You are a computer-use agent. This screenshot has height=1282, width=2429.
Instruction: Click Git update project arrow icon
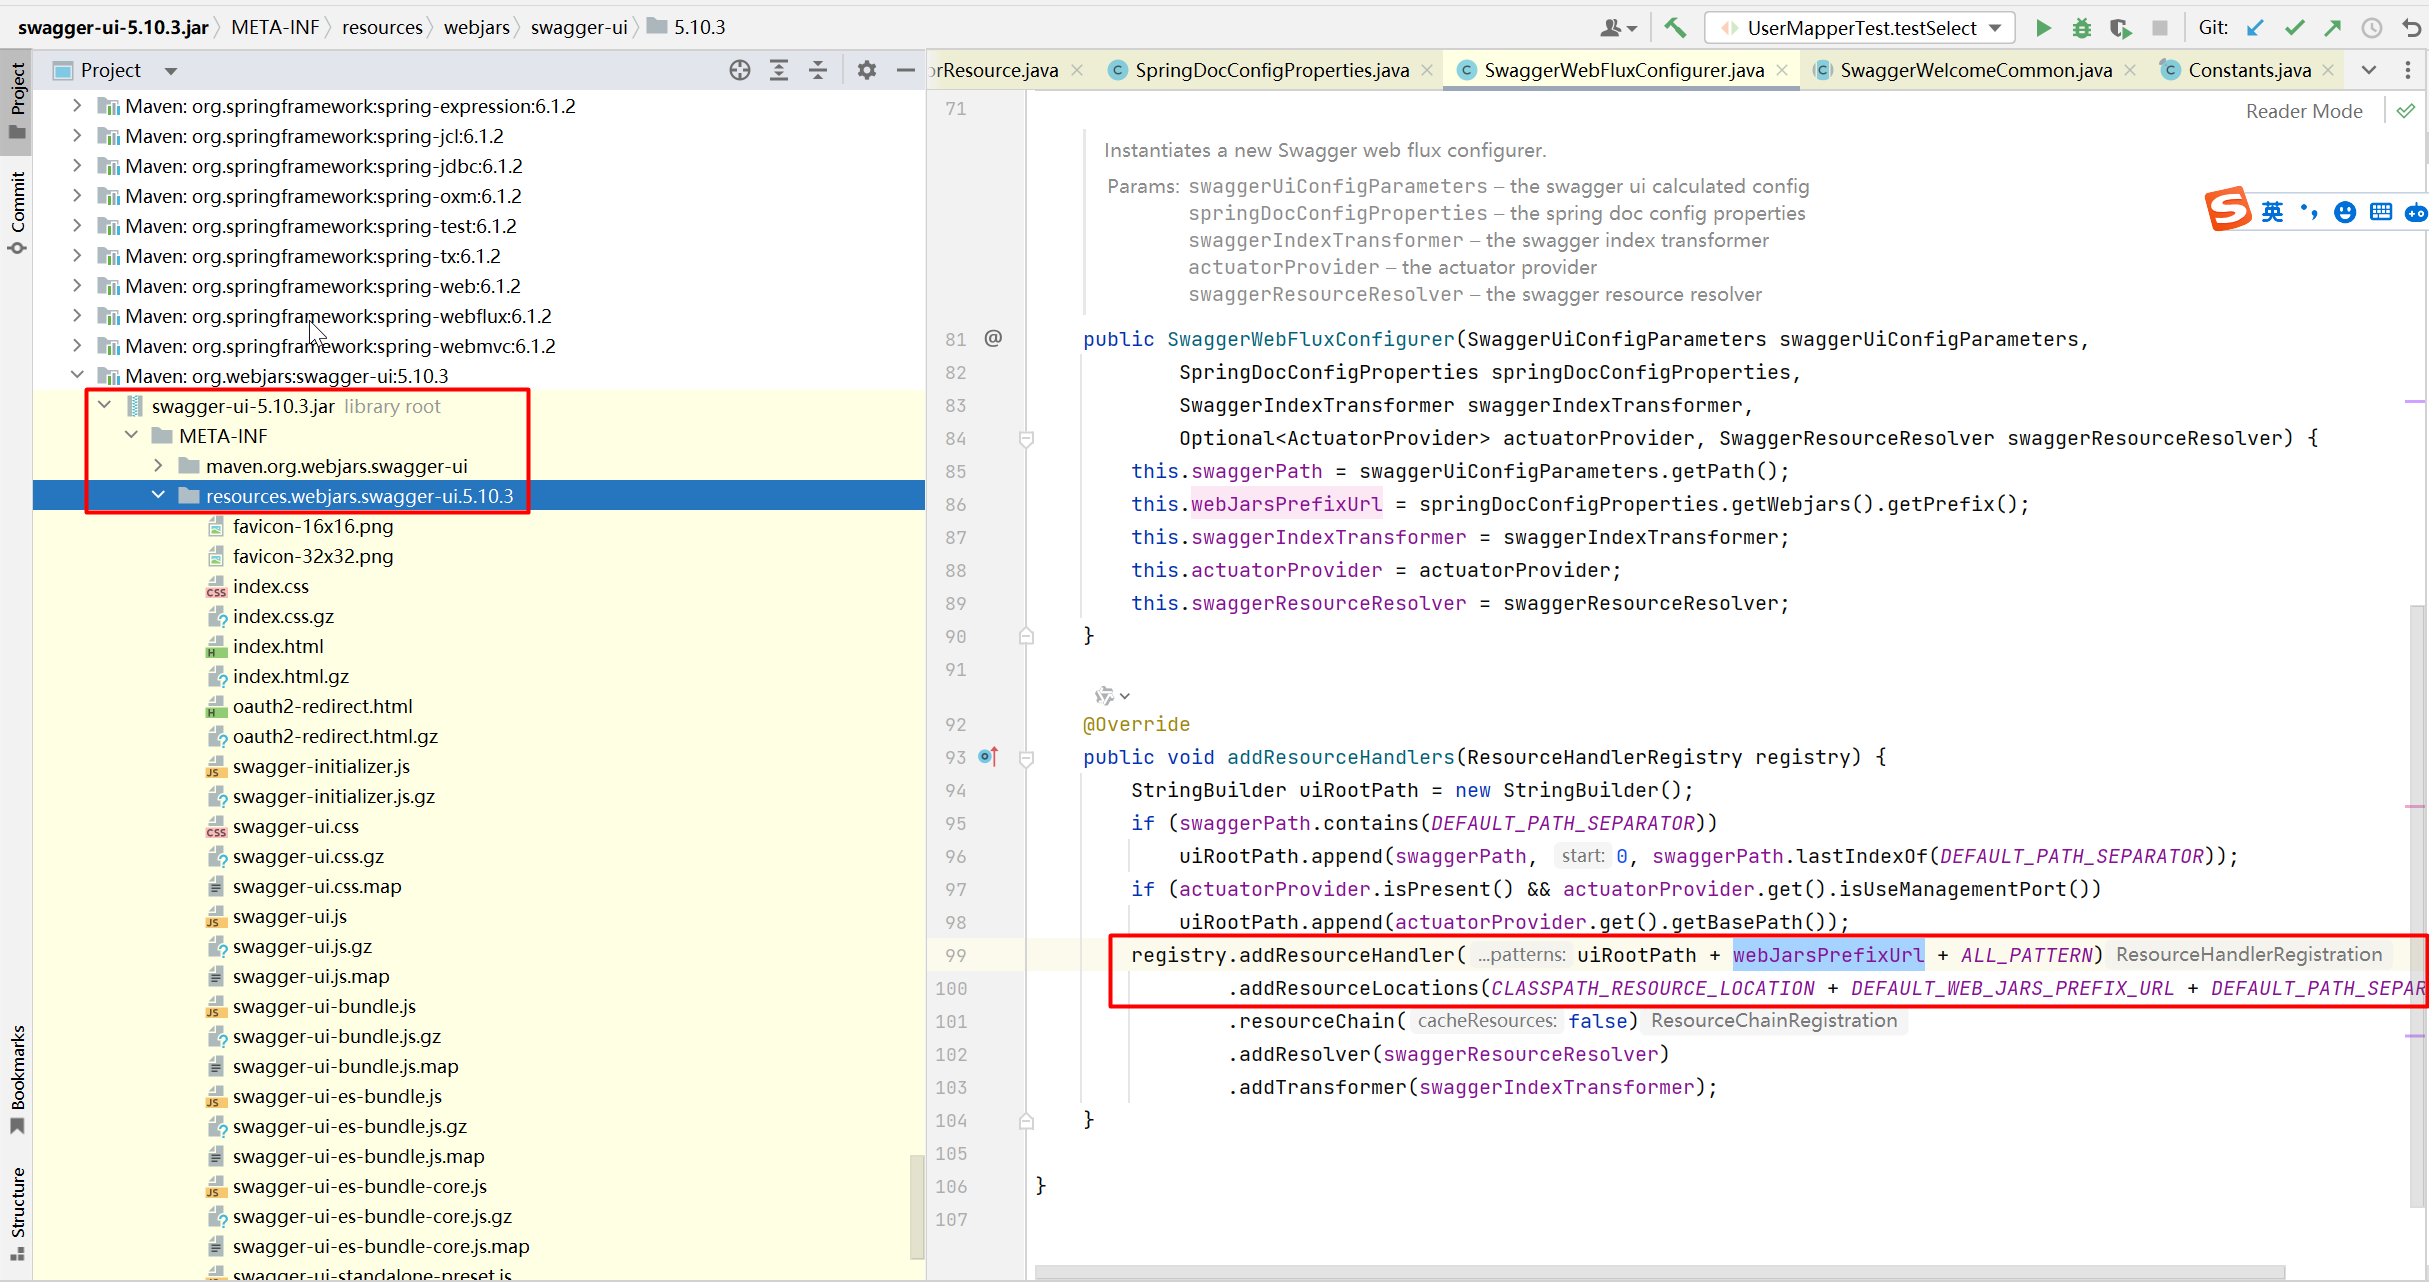[2255, 28]
